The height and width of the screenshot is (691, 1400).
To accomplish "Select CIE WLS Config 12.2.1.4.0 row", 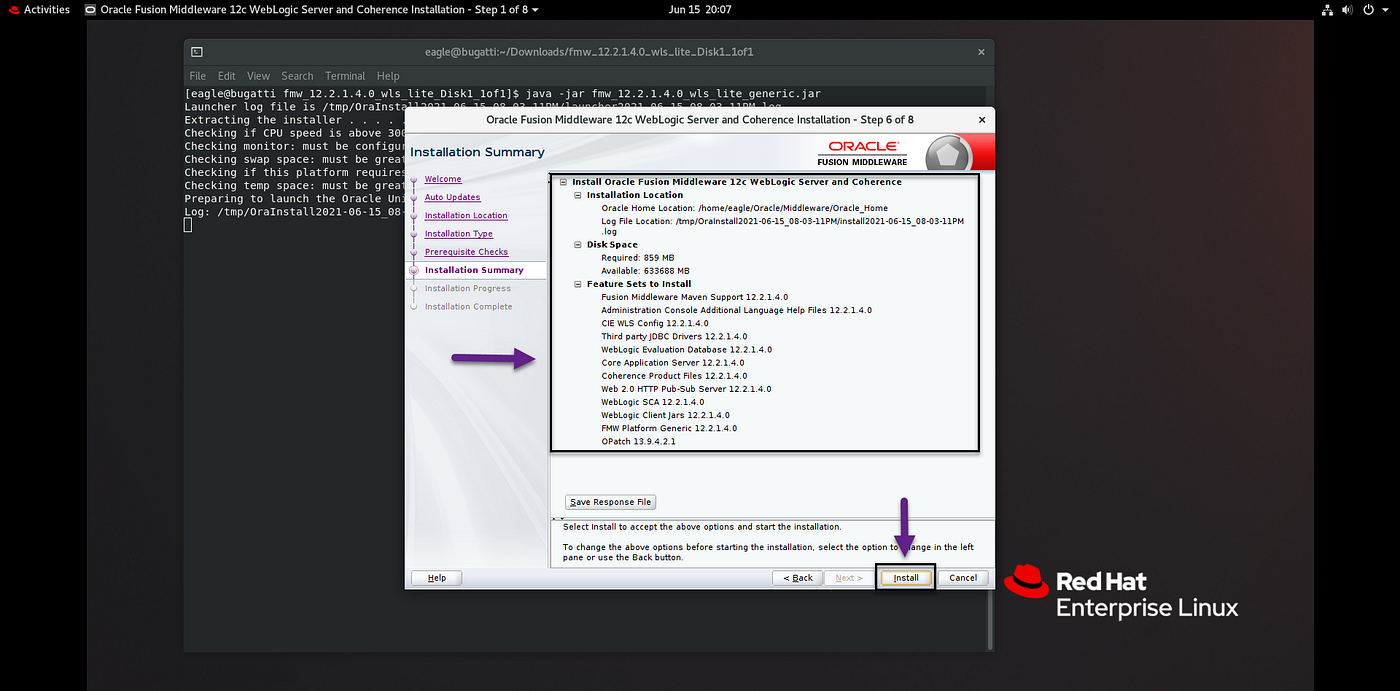I will 655,323.
